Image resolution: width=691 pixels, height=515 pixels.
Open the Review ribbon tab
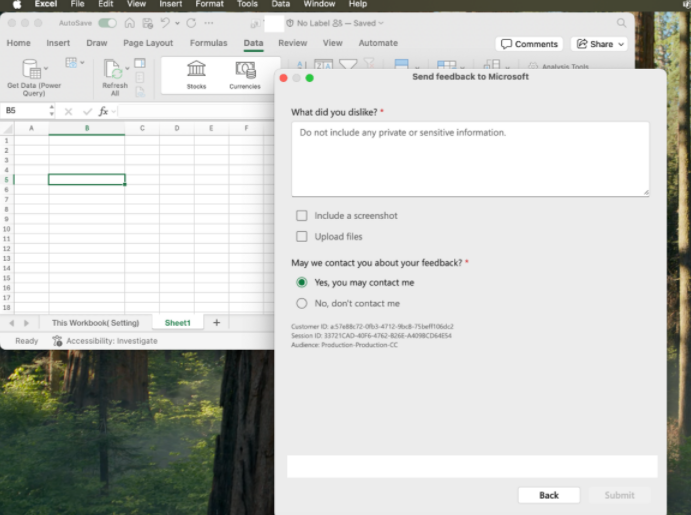[293, 43]
